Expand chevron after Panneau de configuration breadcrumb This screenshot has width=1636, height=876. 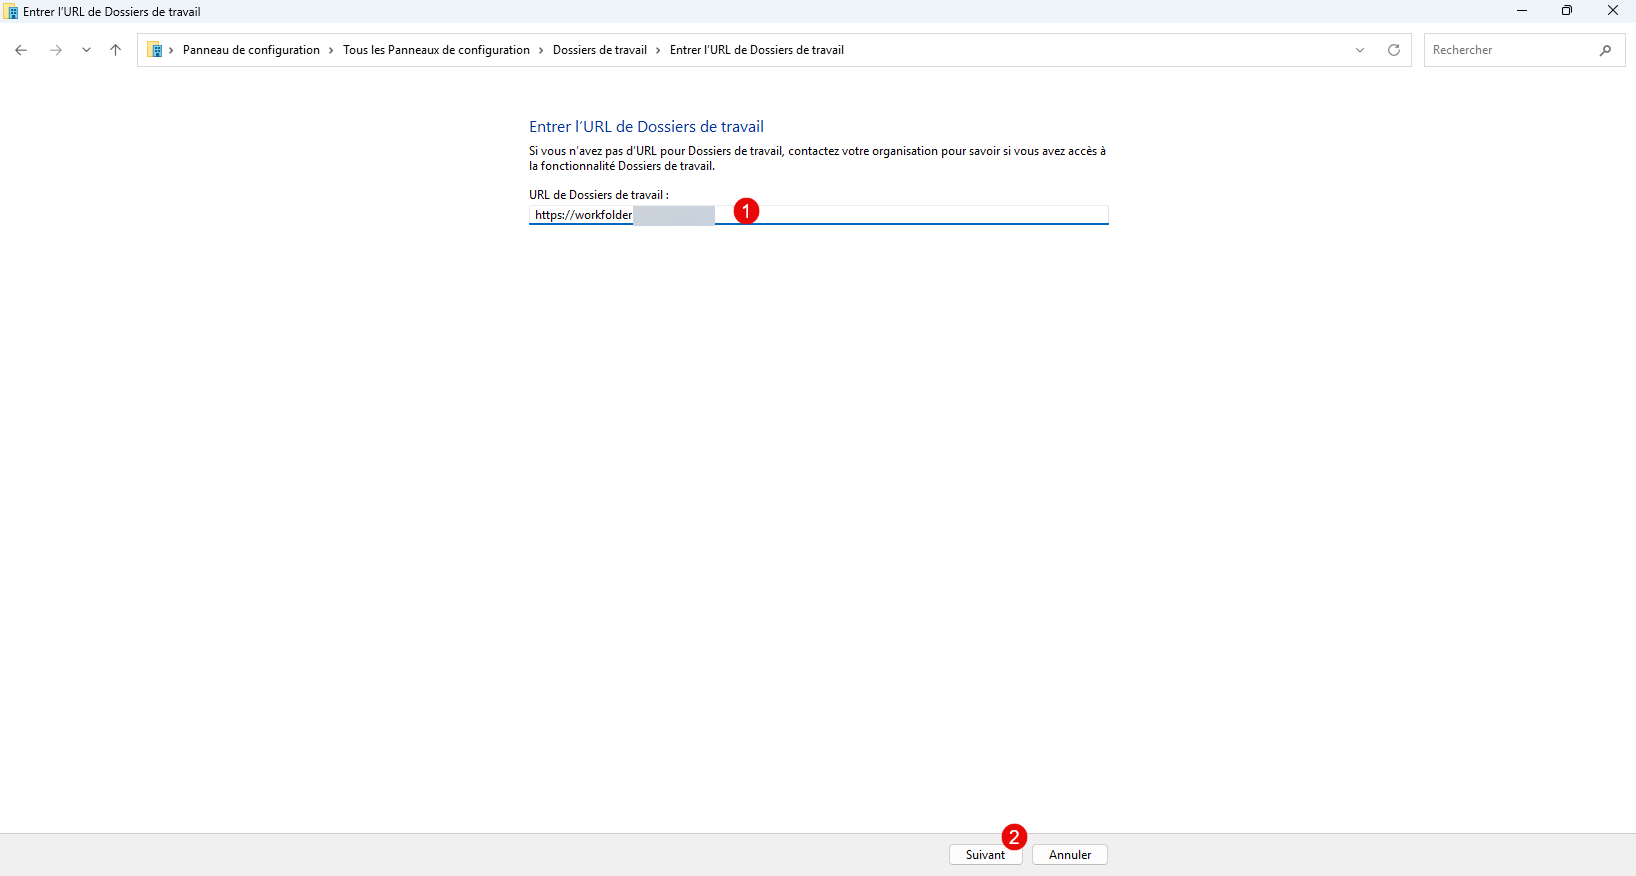click(x=331, y=50)
